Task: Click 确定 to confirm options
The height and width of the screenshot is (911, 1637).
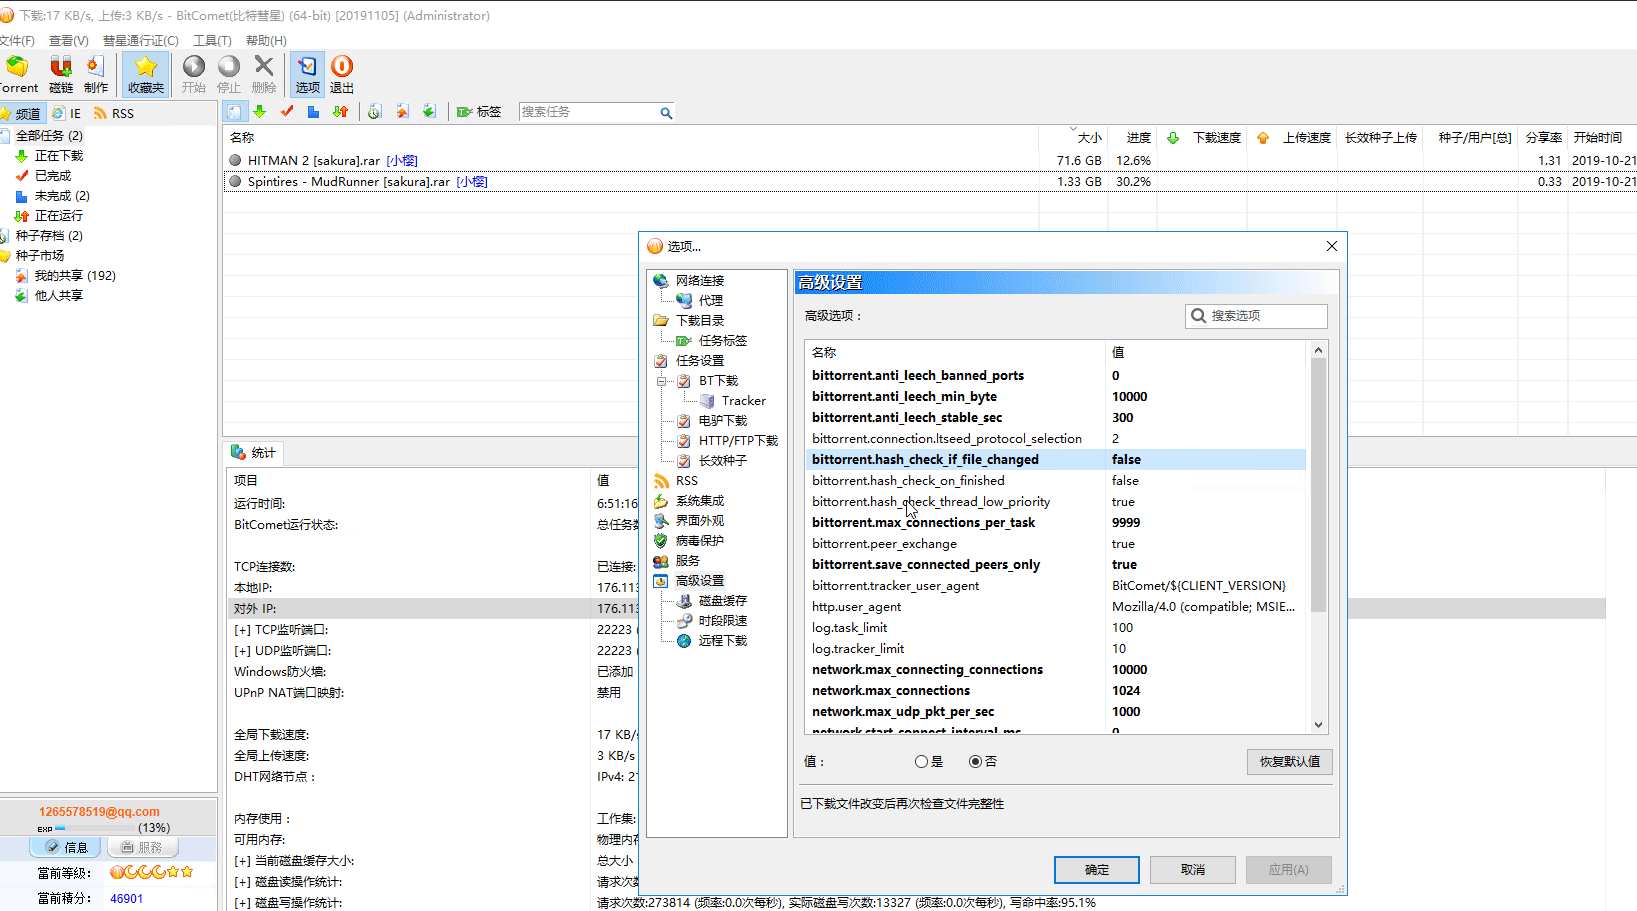Action: pos(1096,870)
